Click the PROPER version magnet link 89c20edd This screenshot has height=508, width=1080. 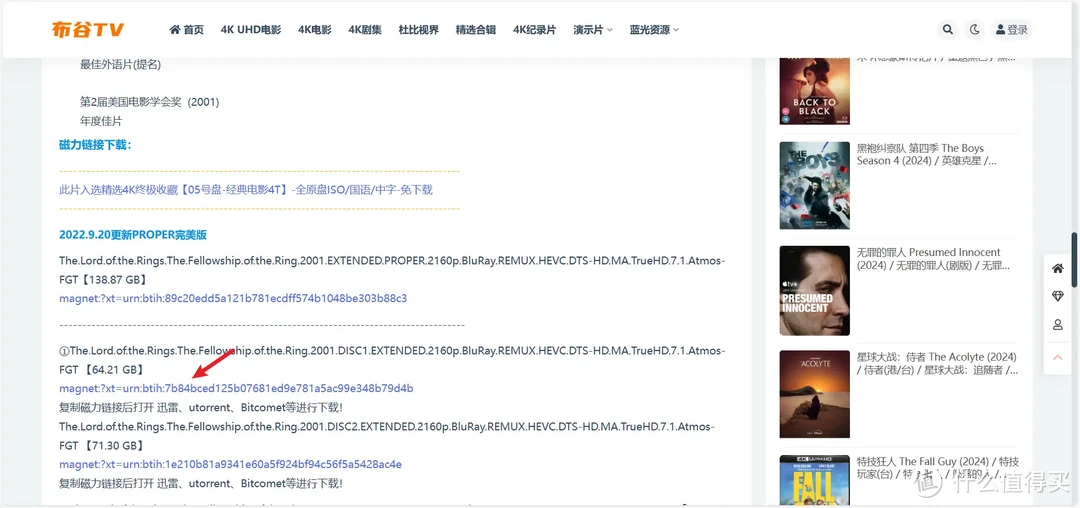pyautogui.click(x=233, y=299)
